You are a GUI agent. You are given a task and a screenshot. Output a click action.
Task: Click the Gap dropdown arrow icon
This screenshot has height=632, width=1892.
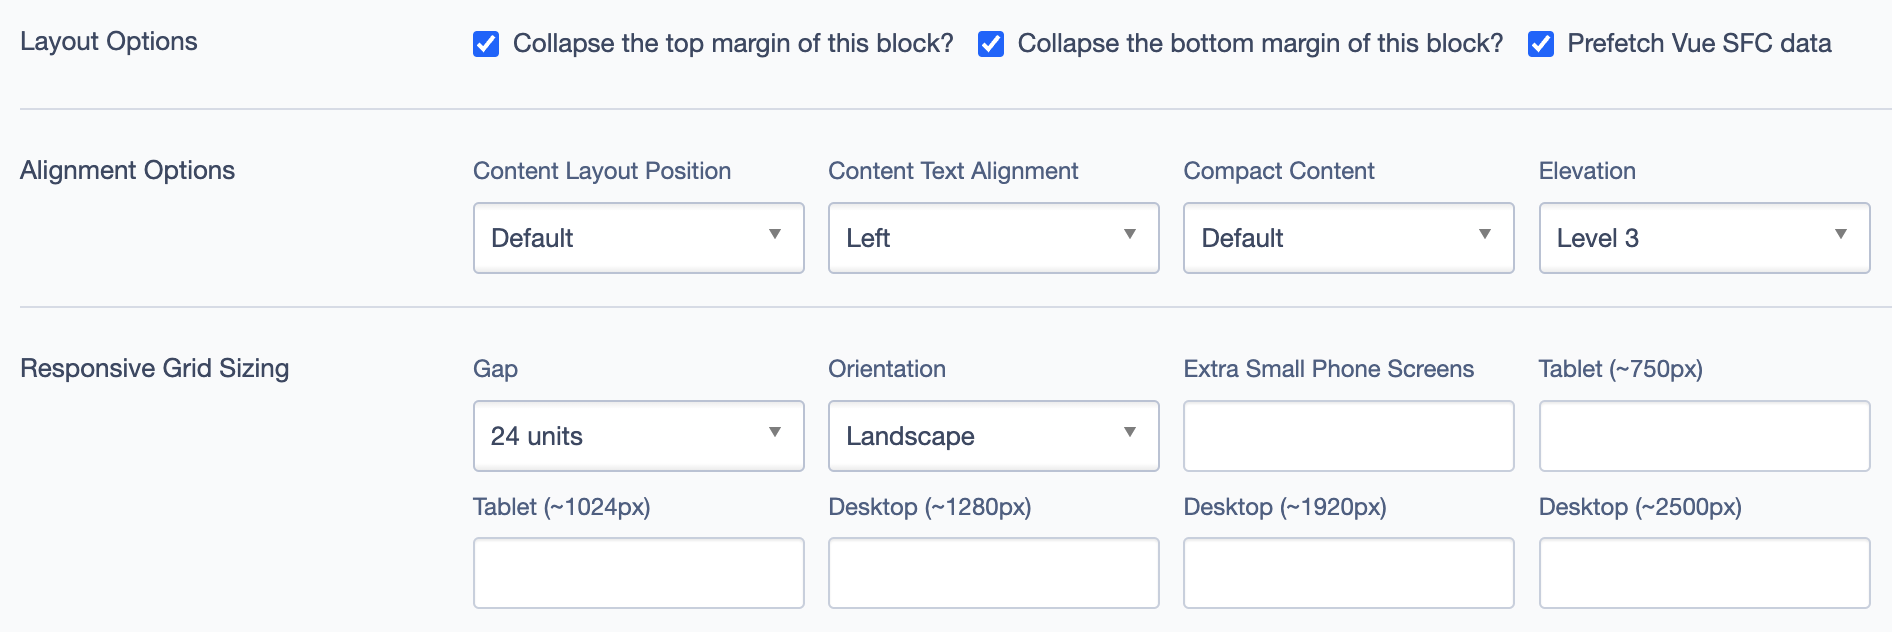pos(775,433)
